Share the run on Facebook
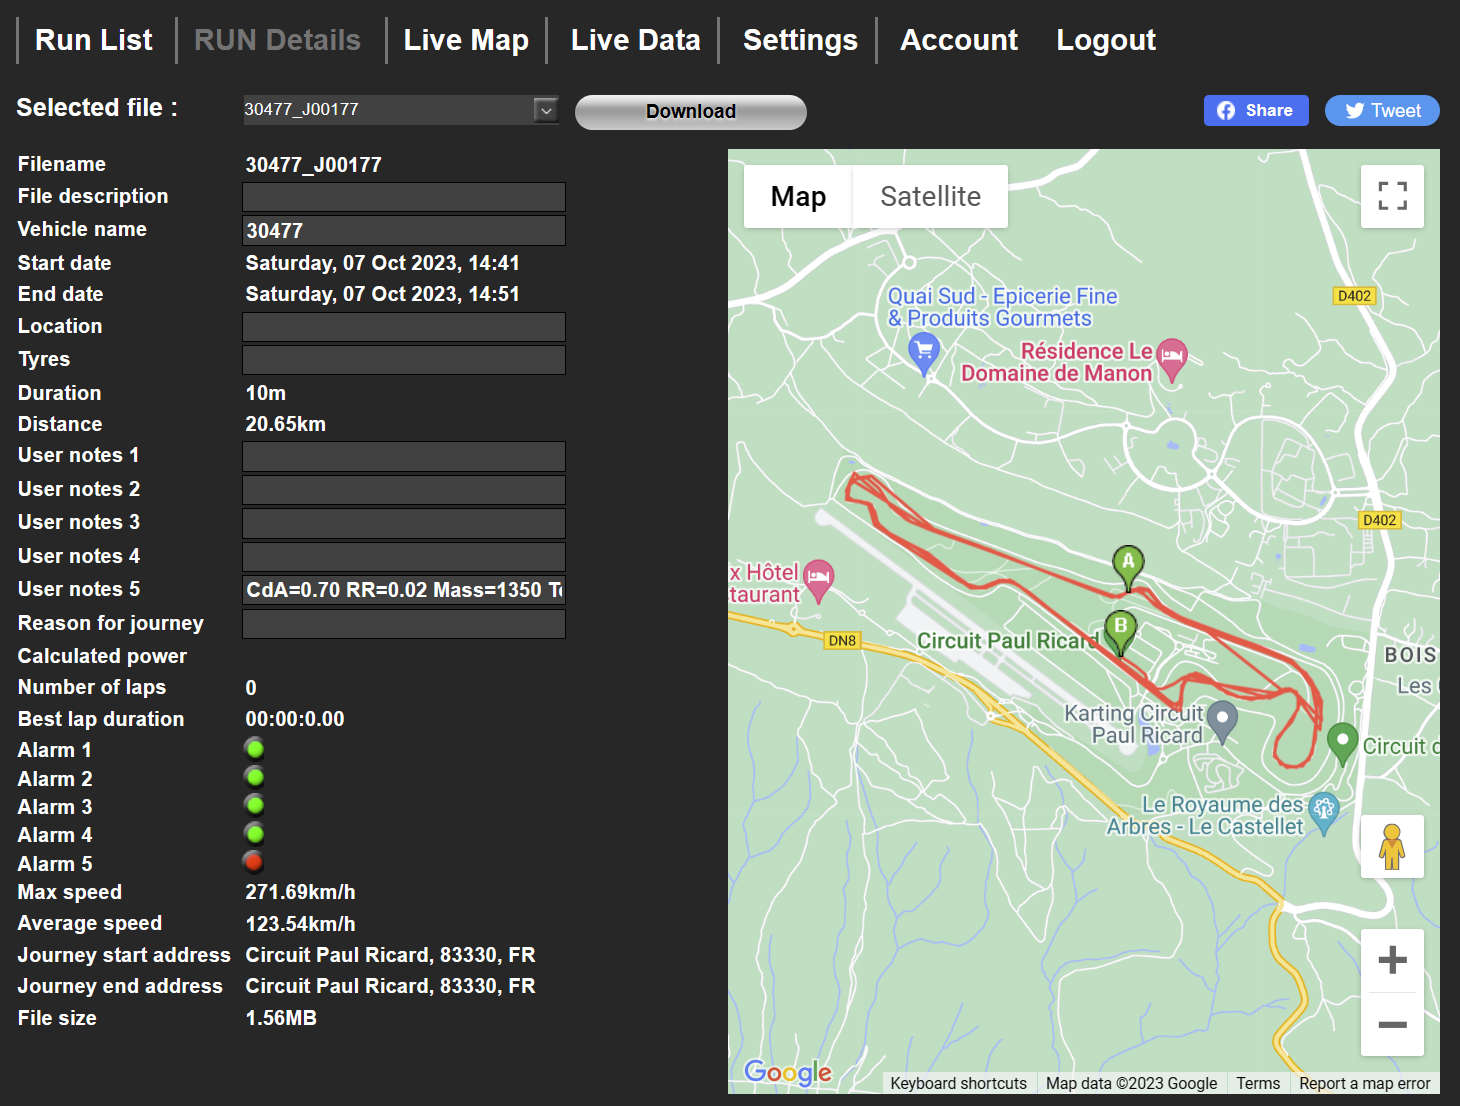 pos(1255,111)
